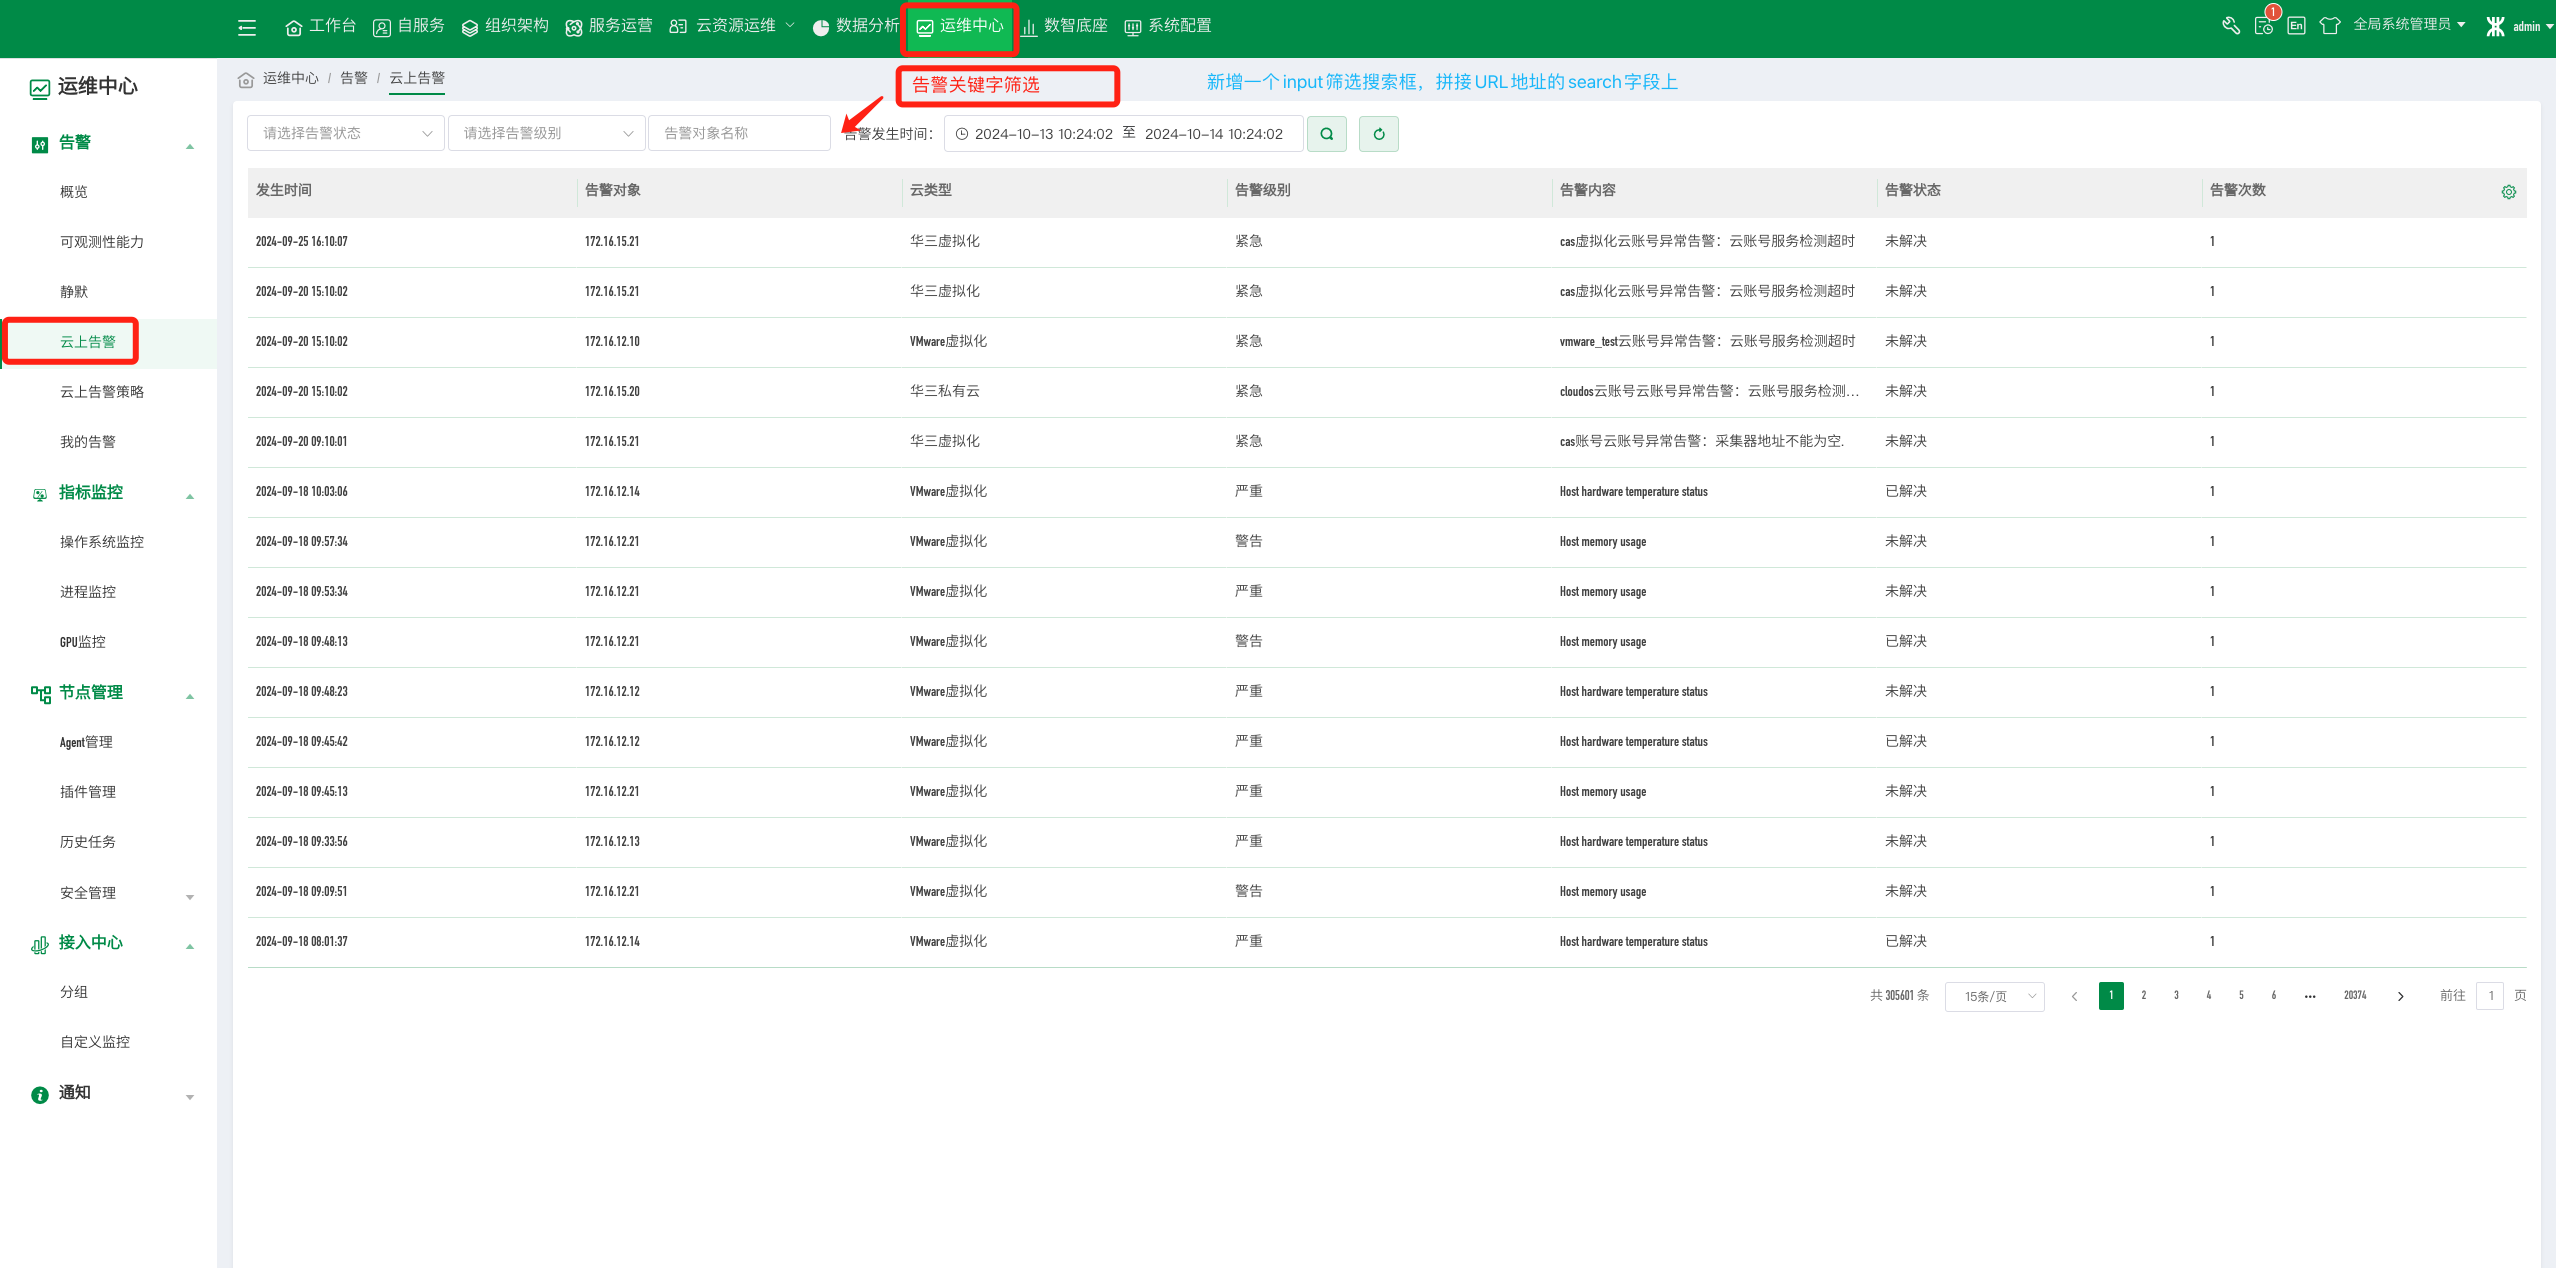Open the admin user dropdown
This screenshot has height=1268, width=2556.
point(2532,27)
